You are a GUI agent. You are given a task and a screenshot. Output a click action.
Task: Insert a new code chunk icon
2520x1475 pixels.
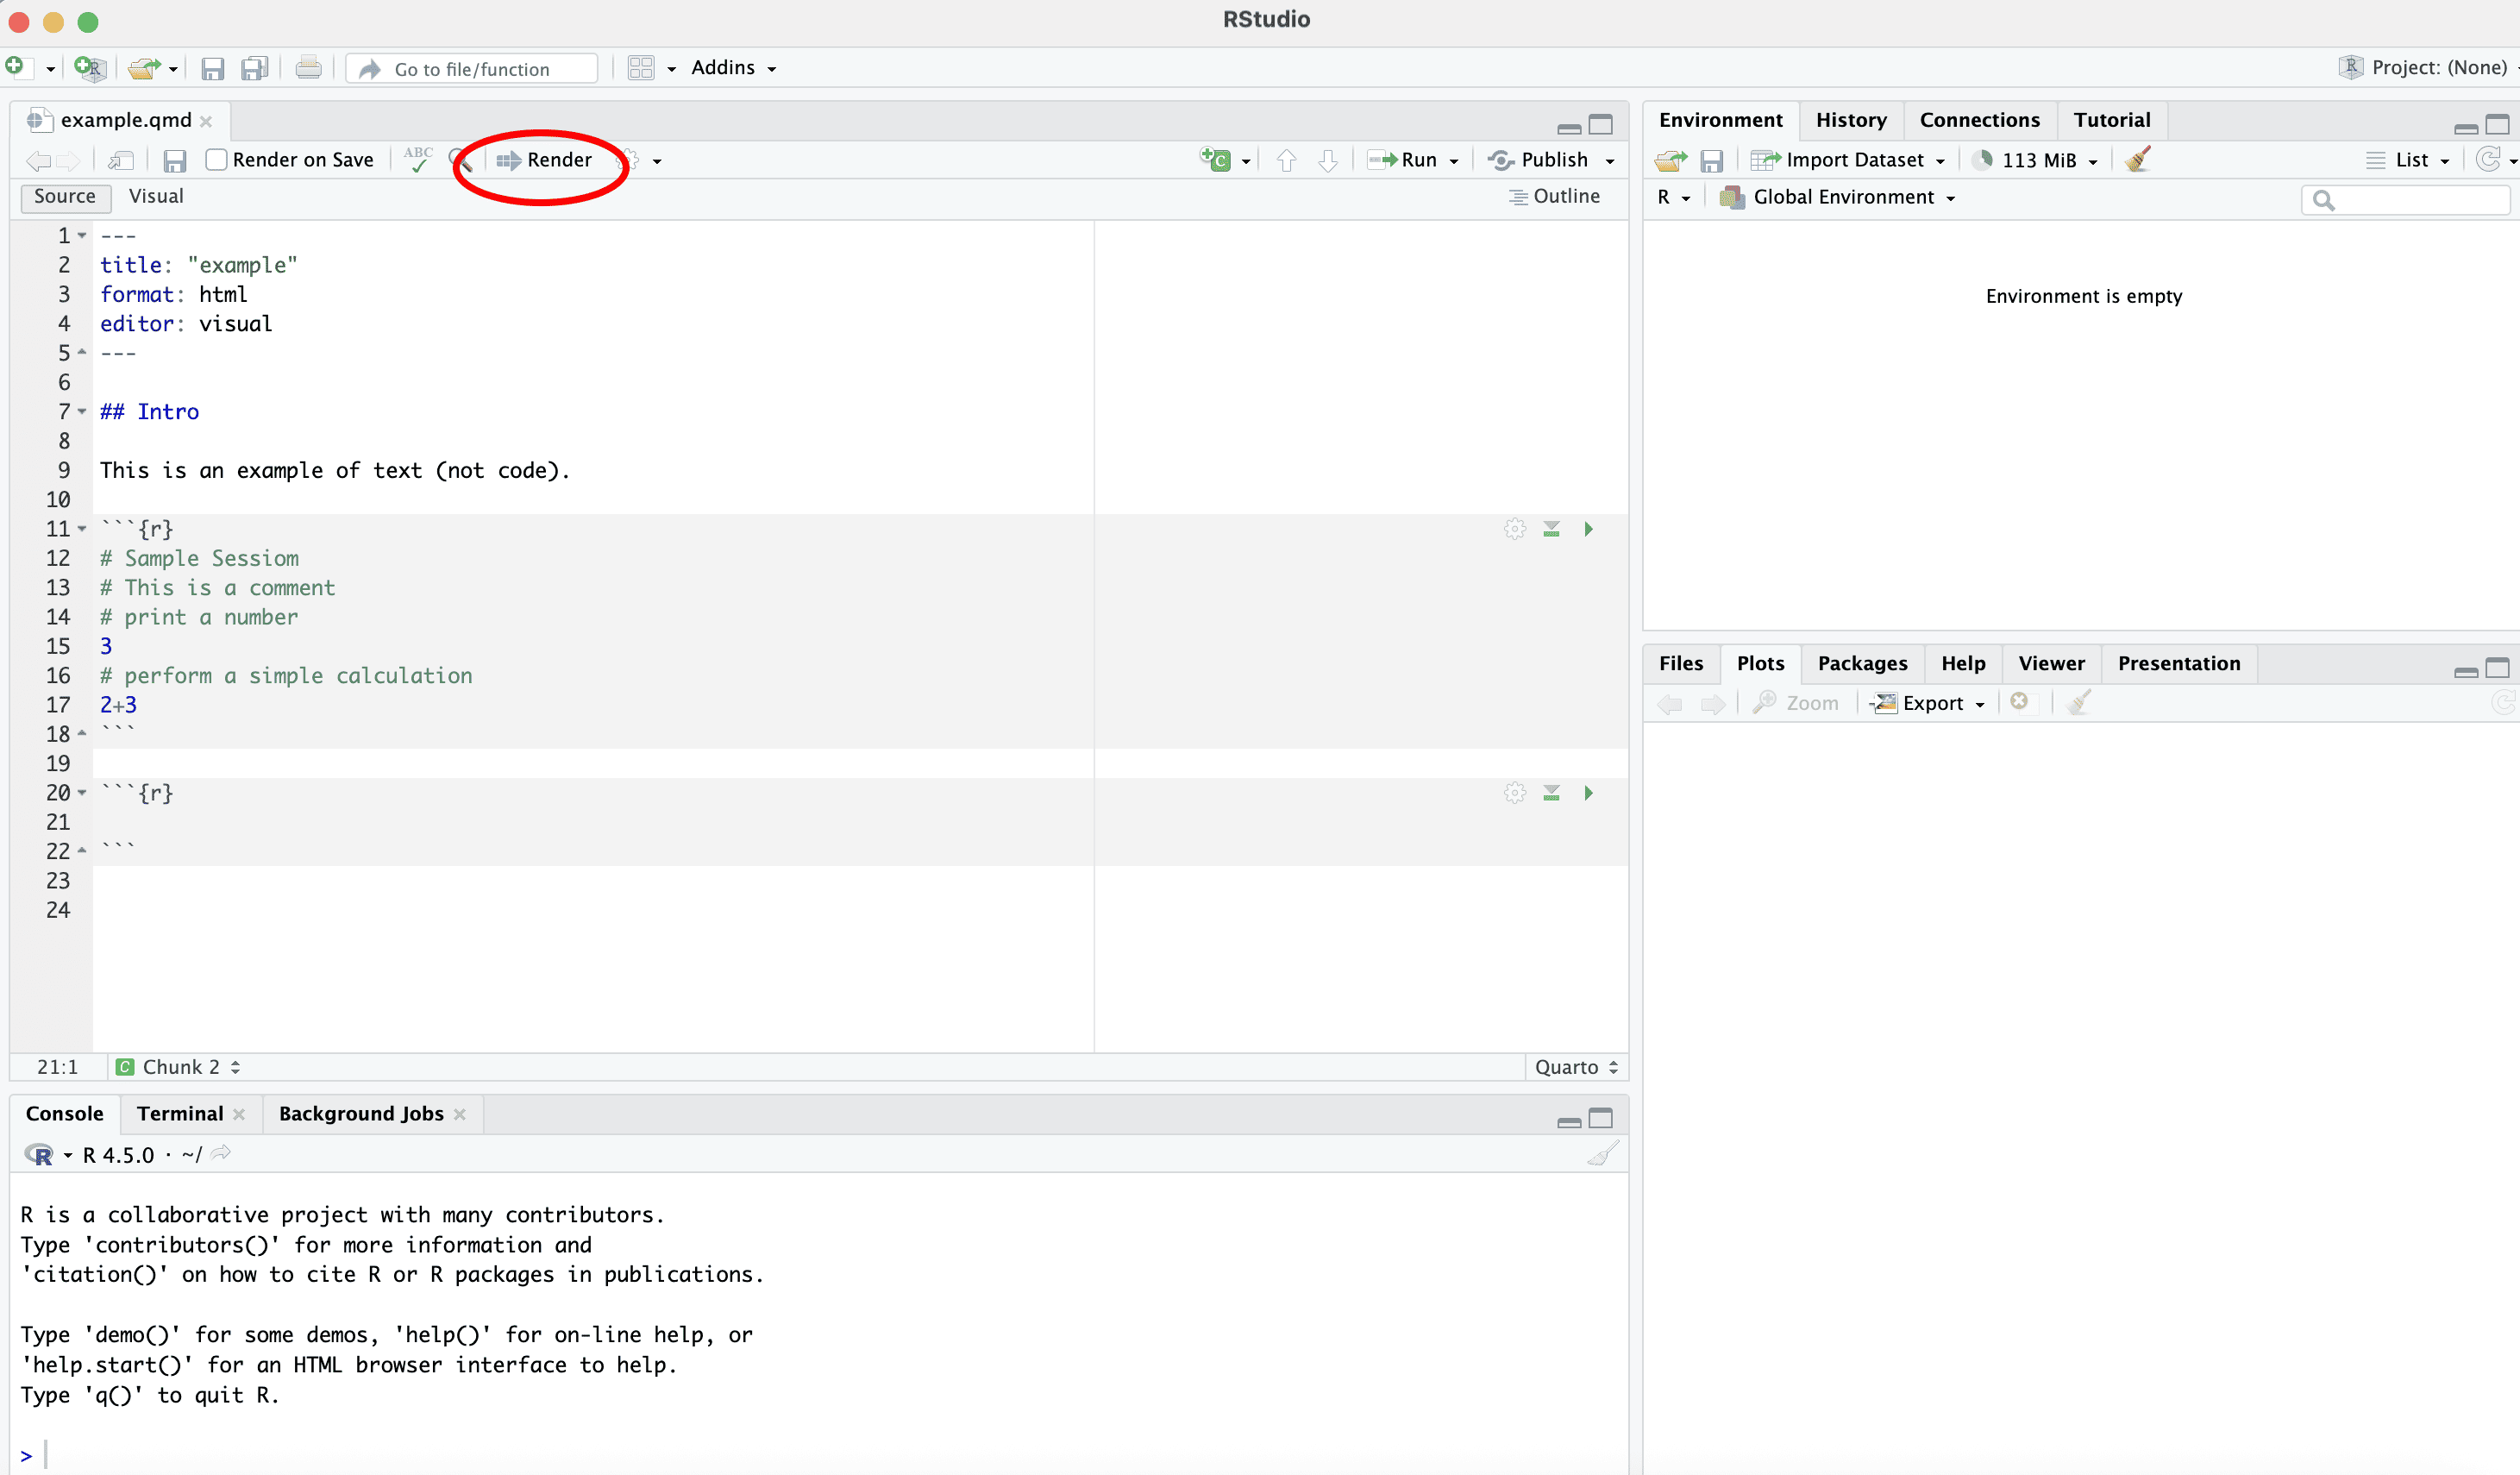pos(1216,160)
